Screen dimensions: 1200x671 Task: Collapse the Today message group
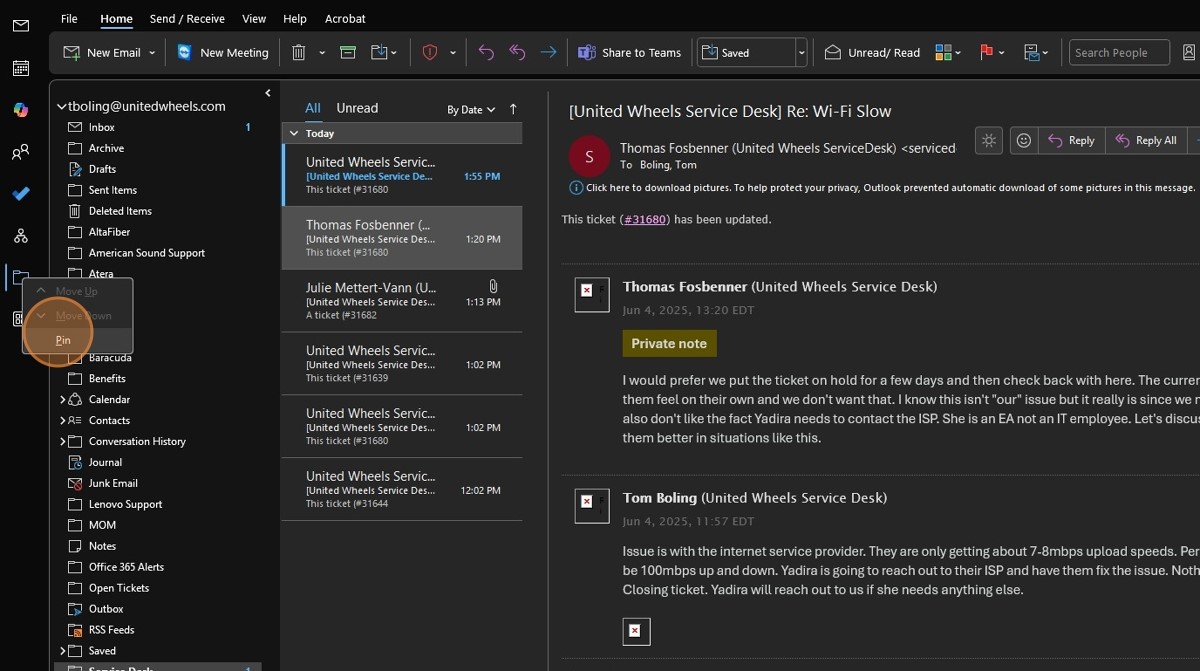point(293,133)
